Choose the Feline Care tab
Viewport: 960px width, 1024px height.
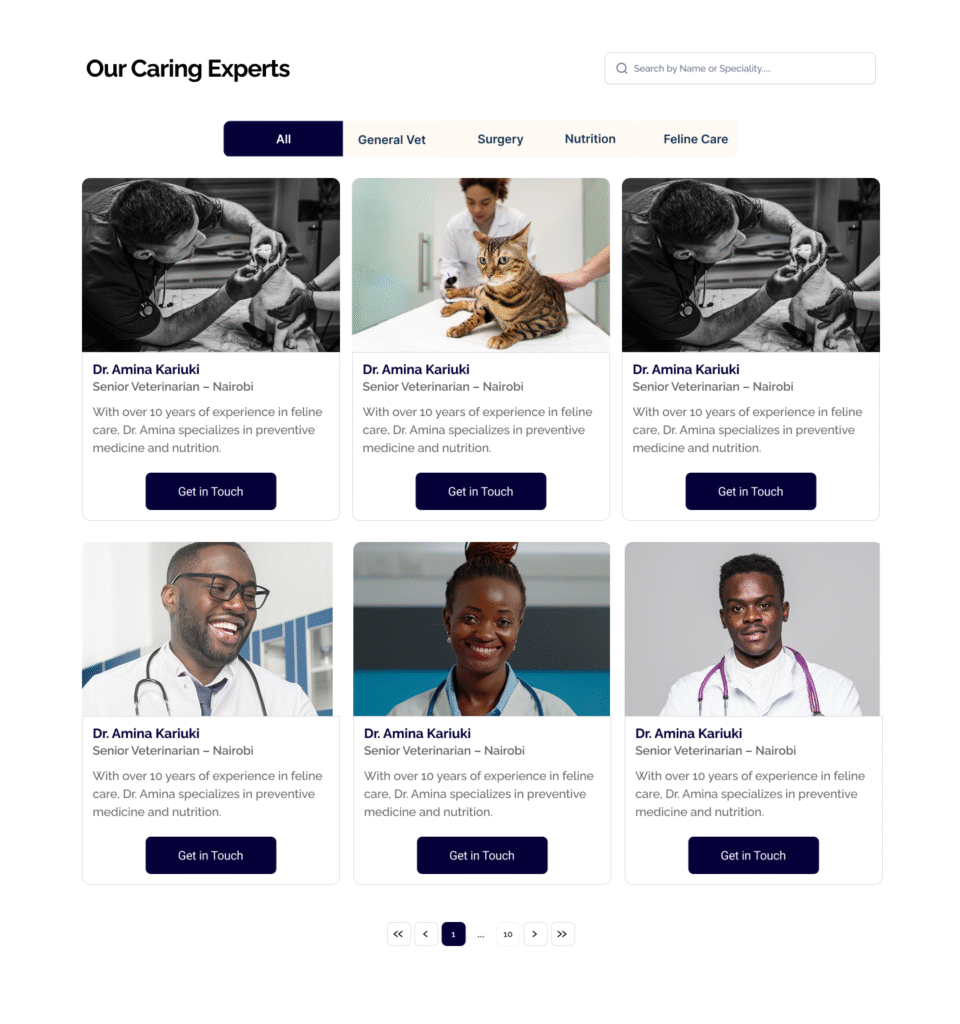[x=696, y=139]
